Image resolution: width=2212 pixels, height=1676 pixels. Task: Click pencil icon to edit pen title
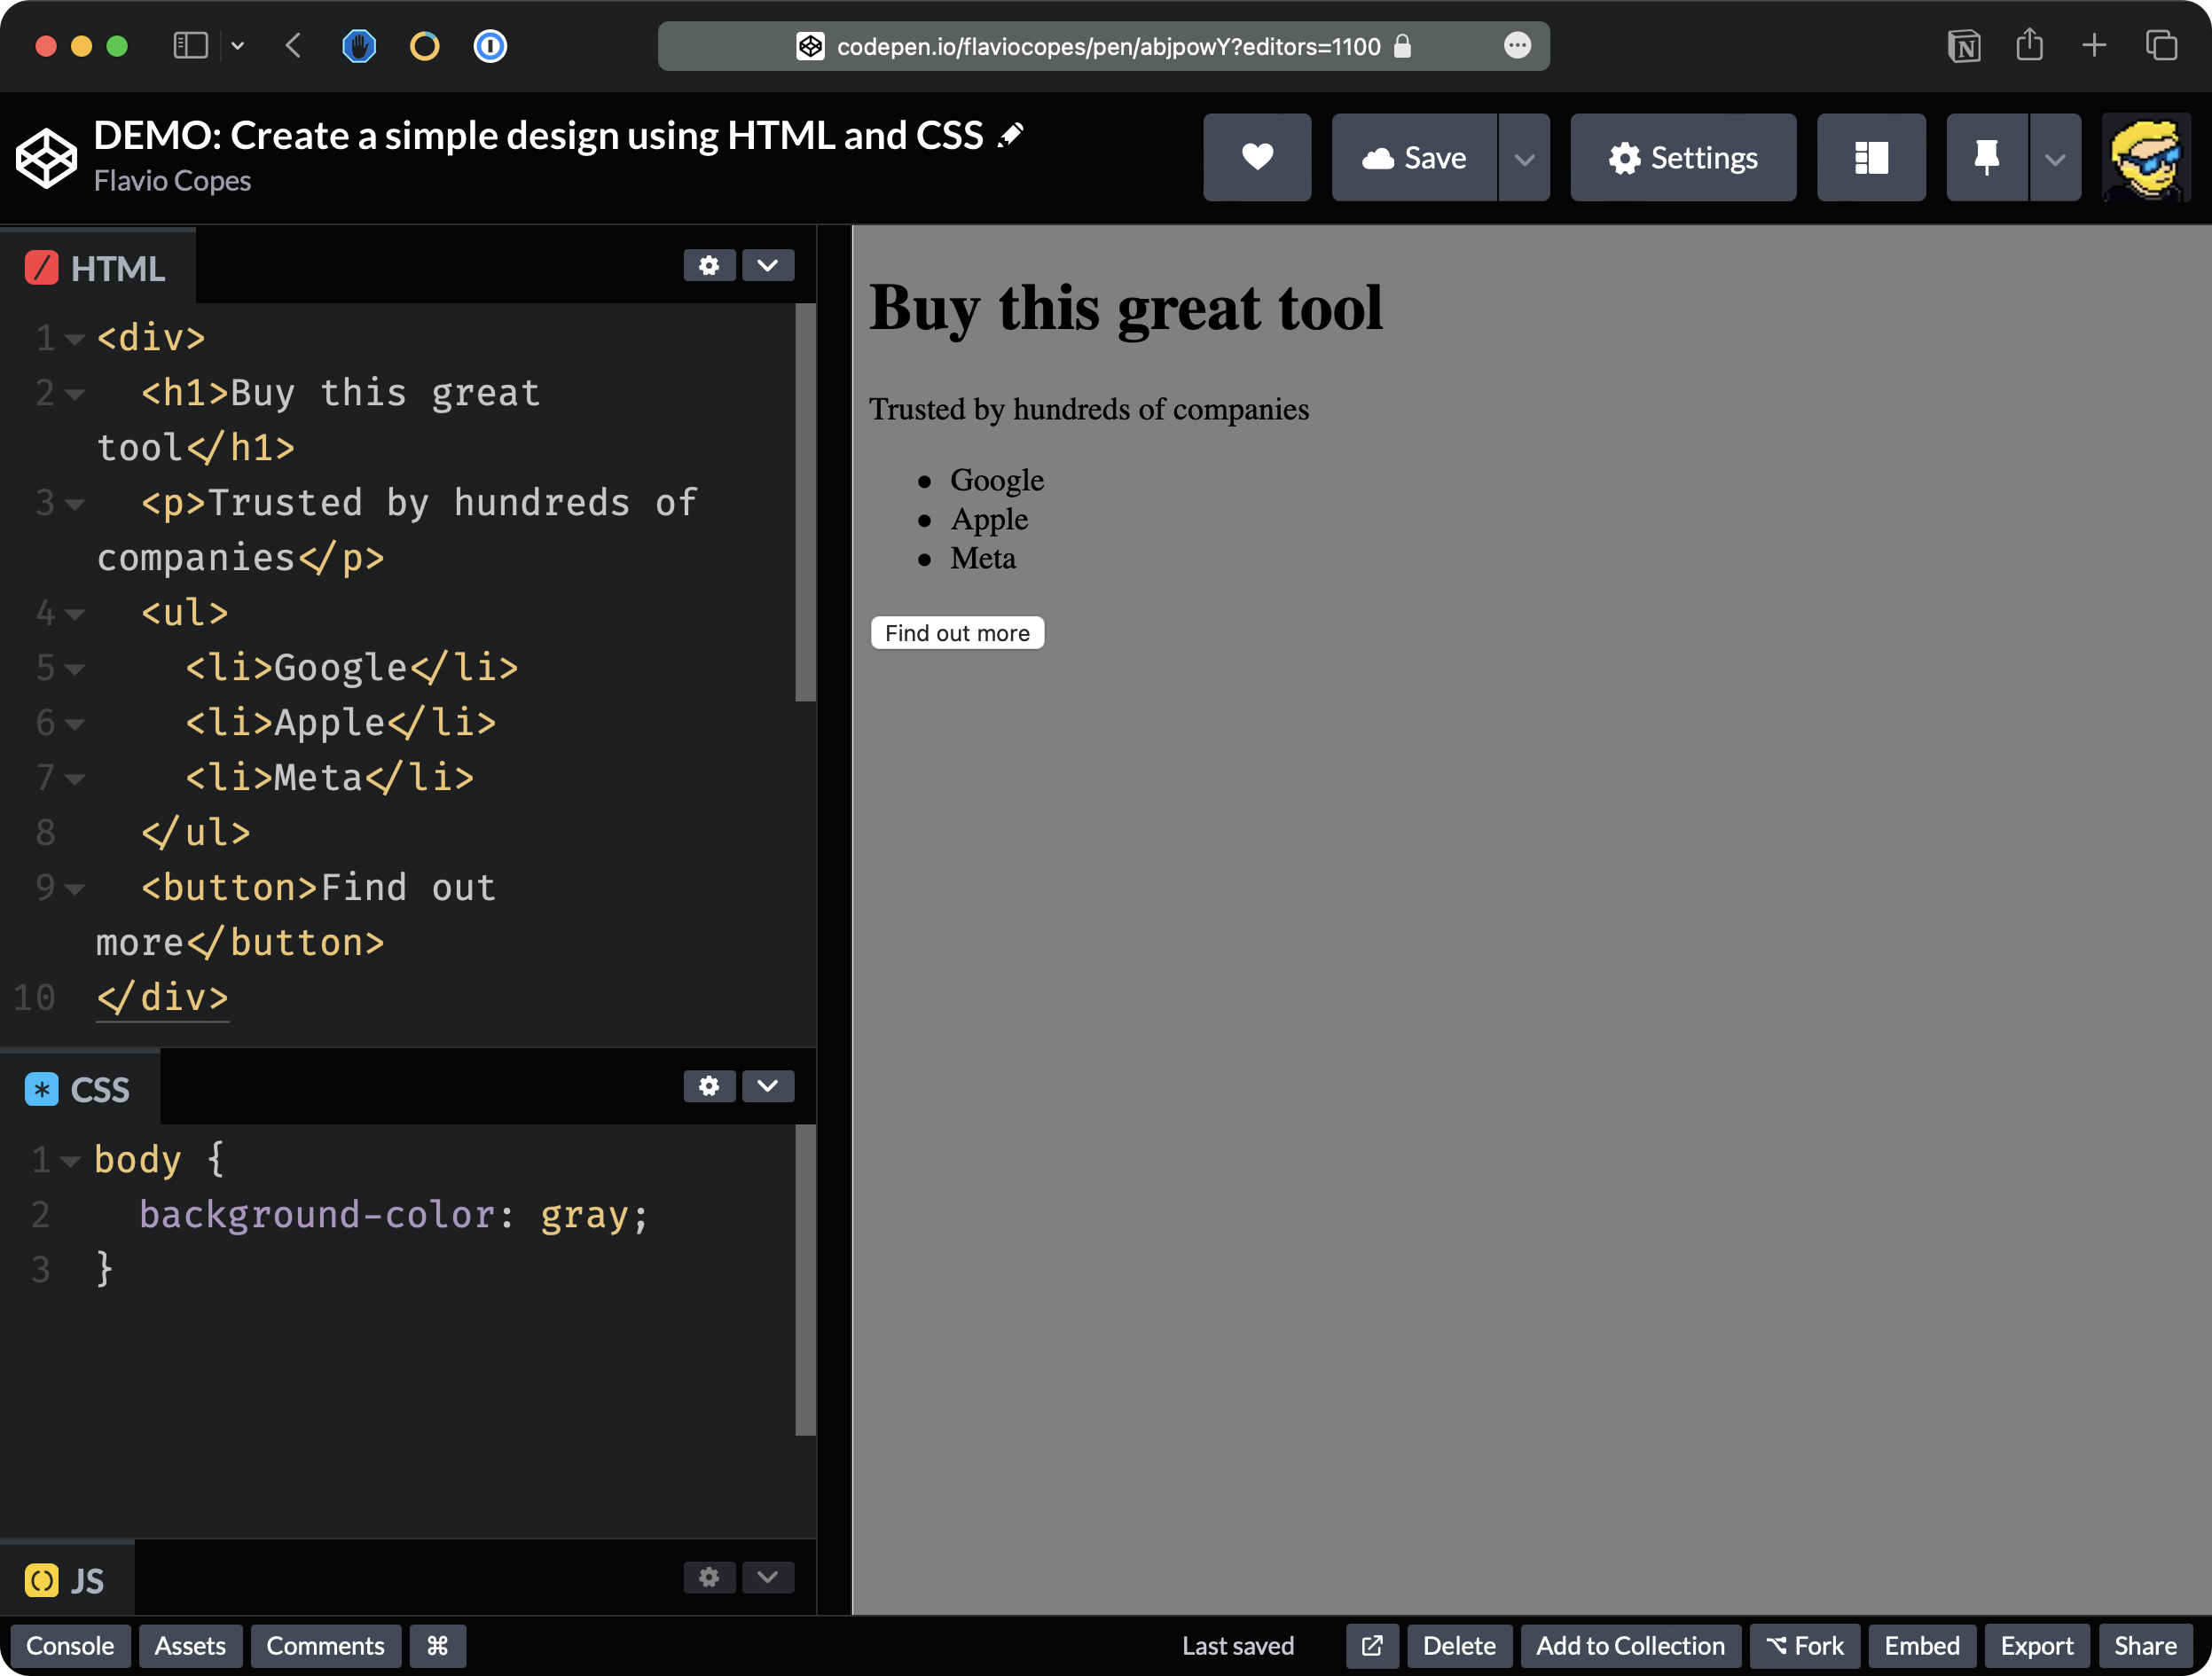1011,135
